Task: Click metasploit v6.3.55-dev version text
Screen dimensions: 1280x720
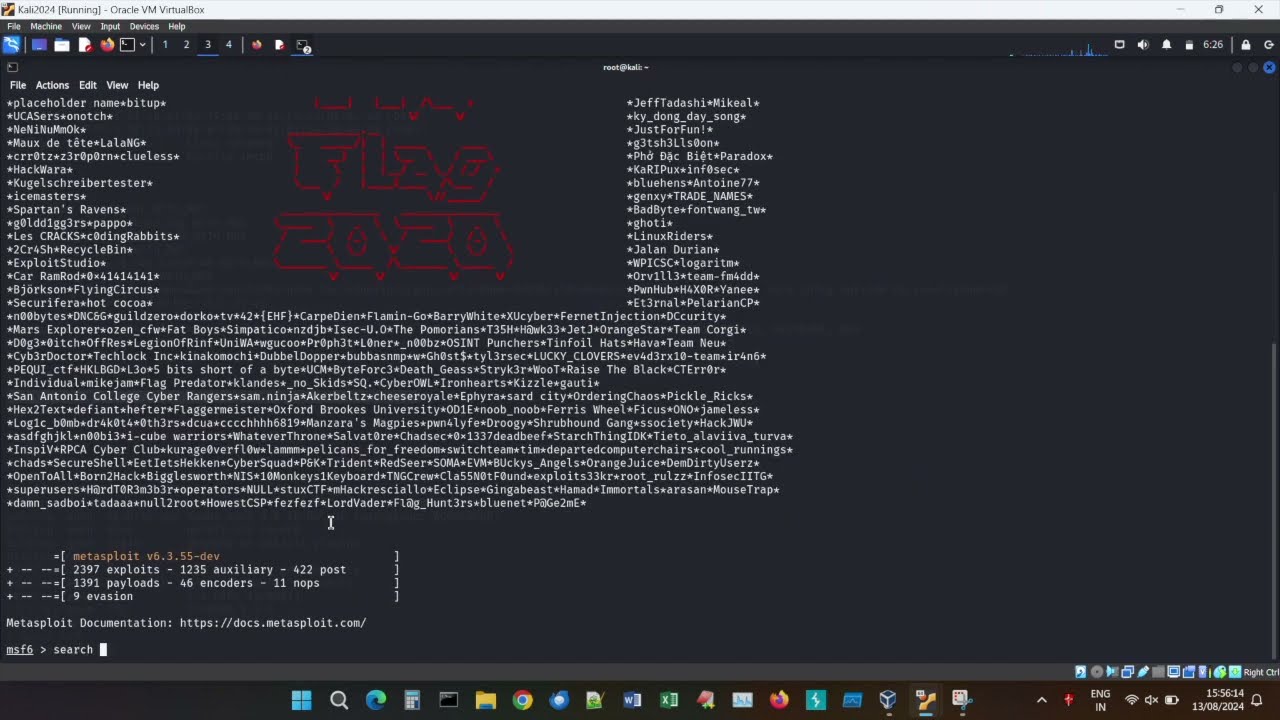Action: click(x=146, y=556)
